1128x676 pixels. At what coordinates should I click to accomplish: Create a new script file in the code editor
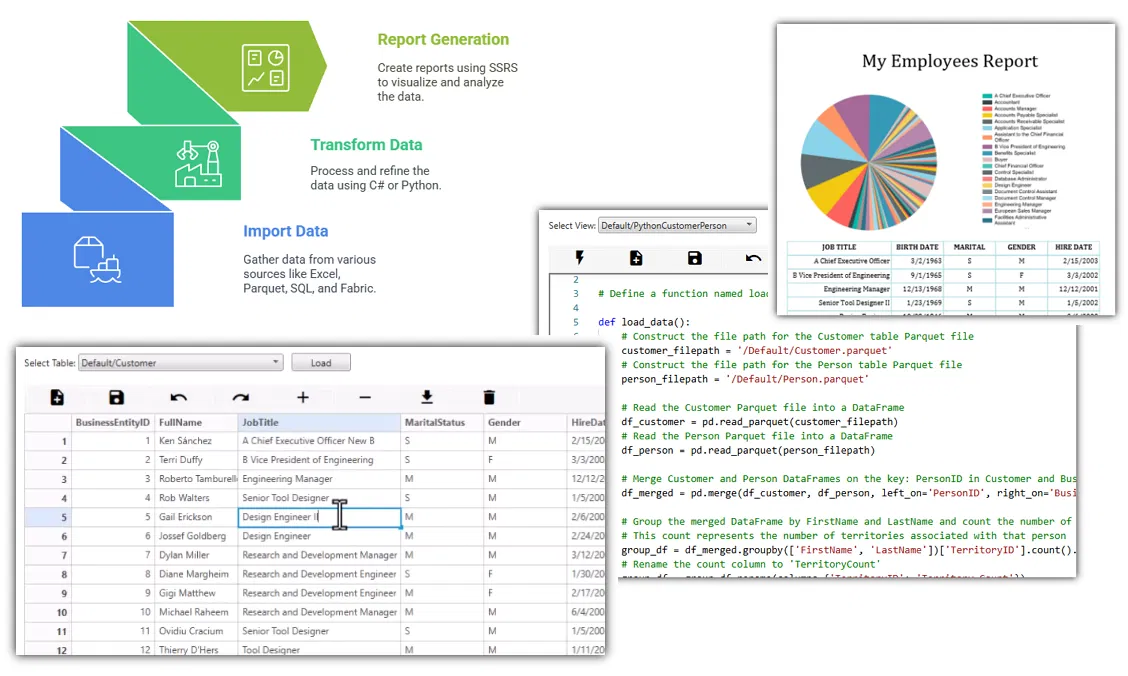636,258
